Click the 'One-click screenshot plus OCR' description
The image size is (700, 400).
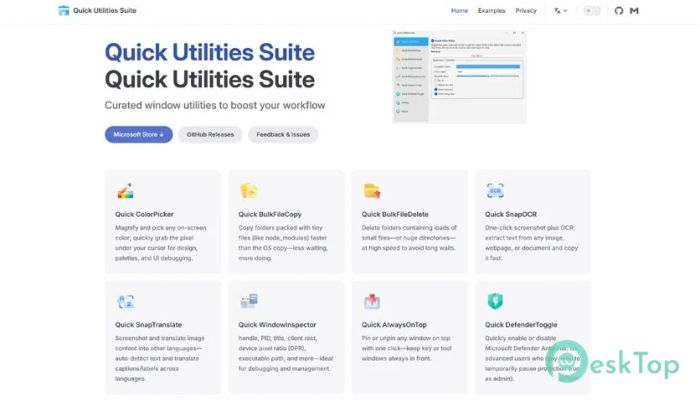coord(531,243)
